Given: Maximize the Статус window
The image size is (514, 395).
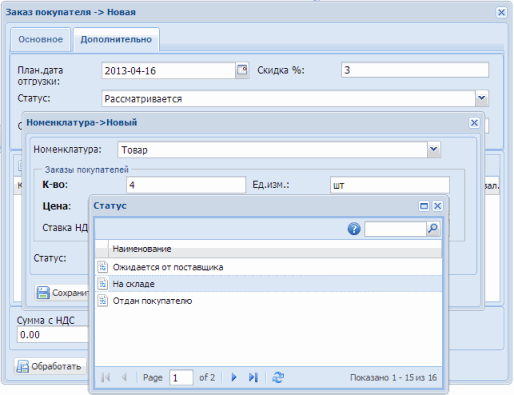Looking at the screenshot, I should [424, 206].
